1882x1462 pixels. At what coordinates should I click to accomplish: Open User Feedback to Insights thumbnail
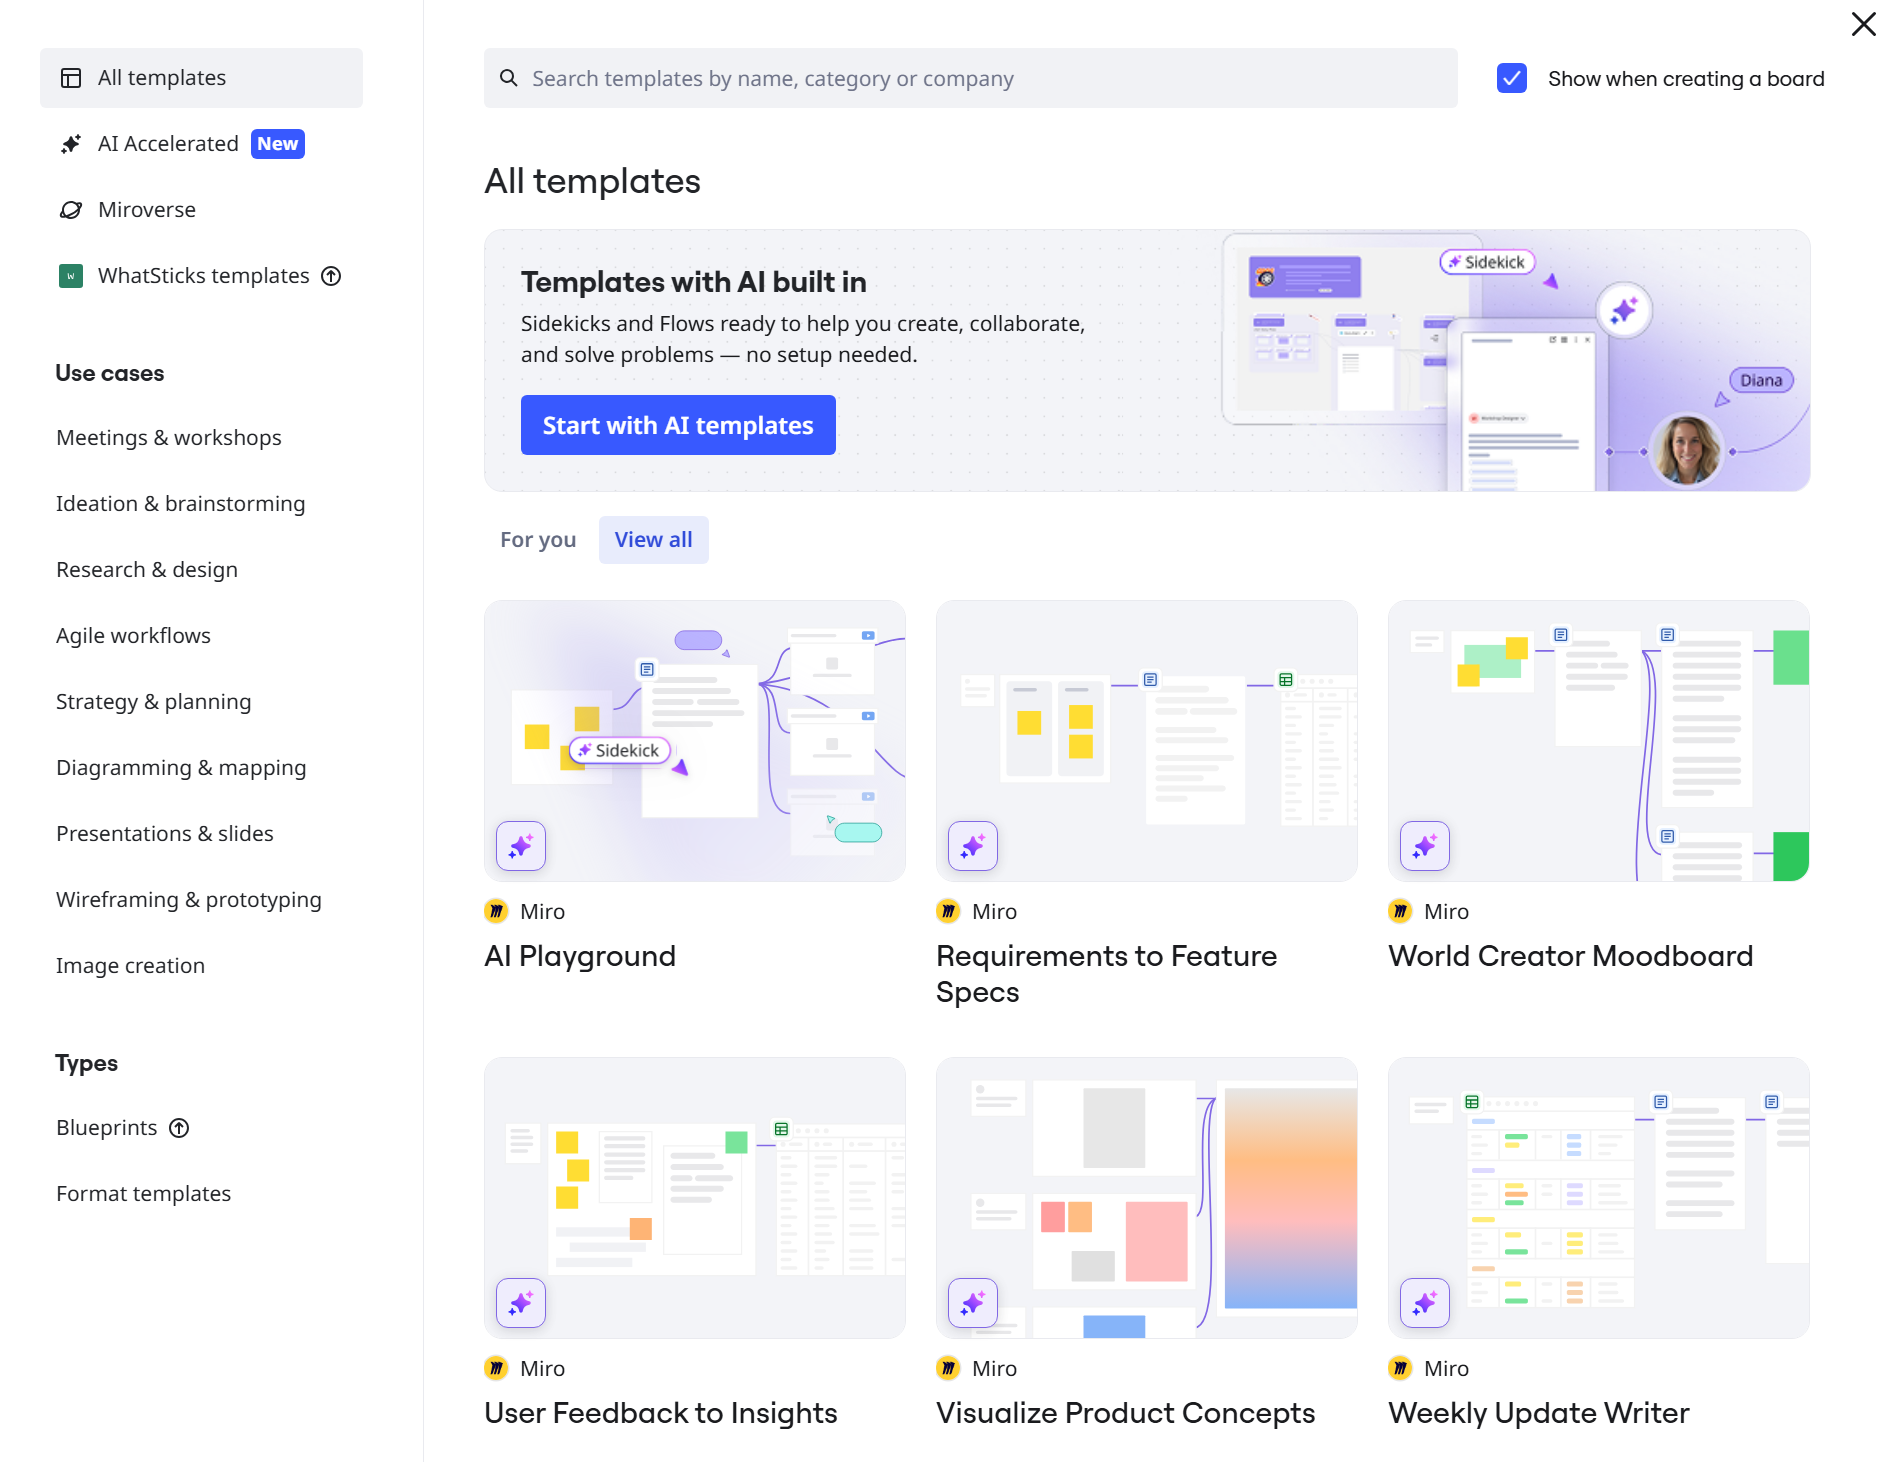pos(695,1198)
